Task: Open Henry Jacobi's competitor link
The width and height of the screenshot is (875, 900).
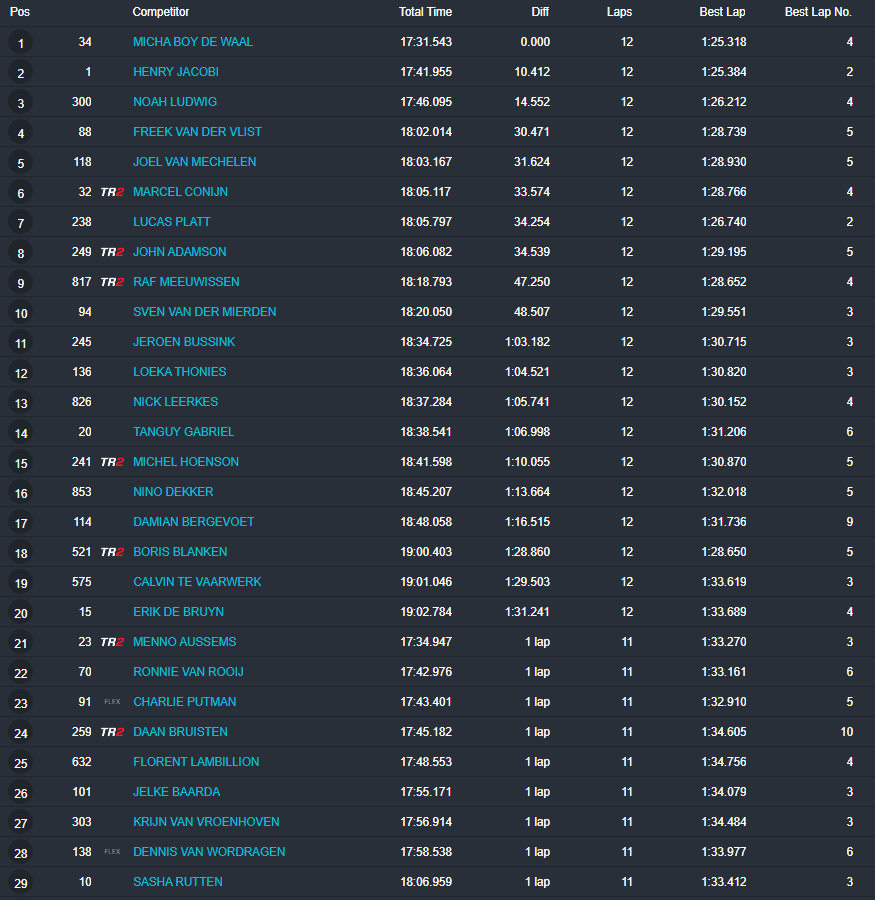Action: point(176,72)
